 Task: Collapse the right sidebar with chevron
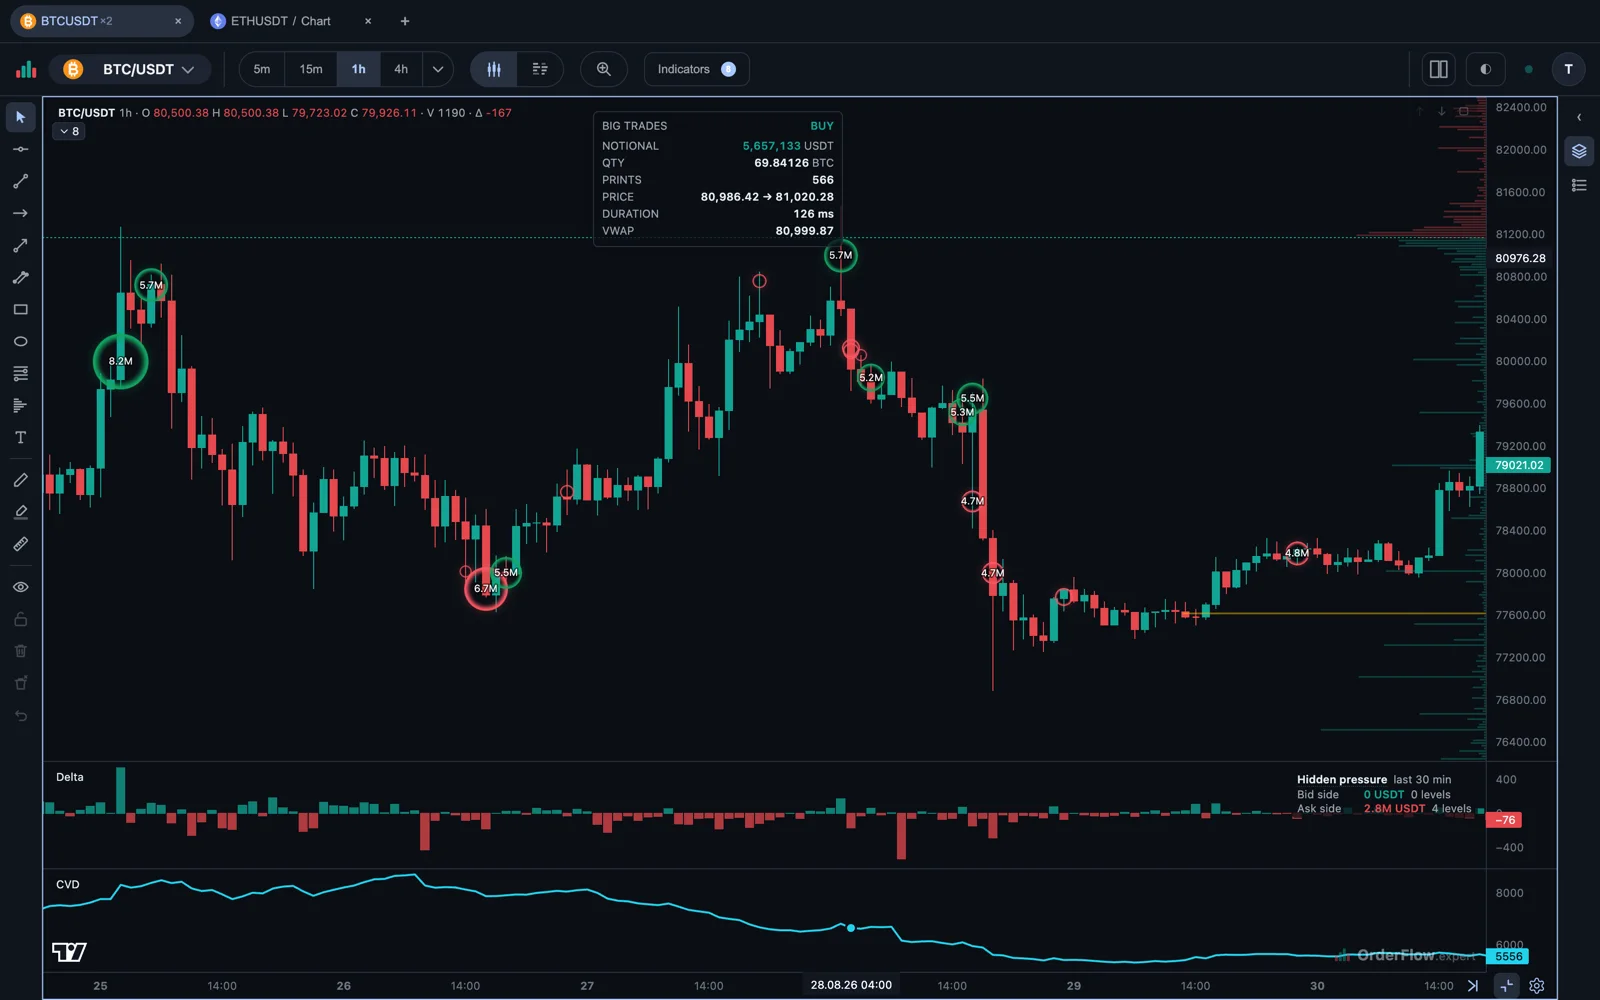point(1579,117)
